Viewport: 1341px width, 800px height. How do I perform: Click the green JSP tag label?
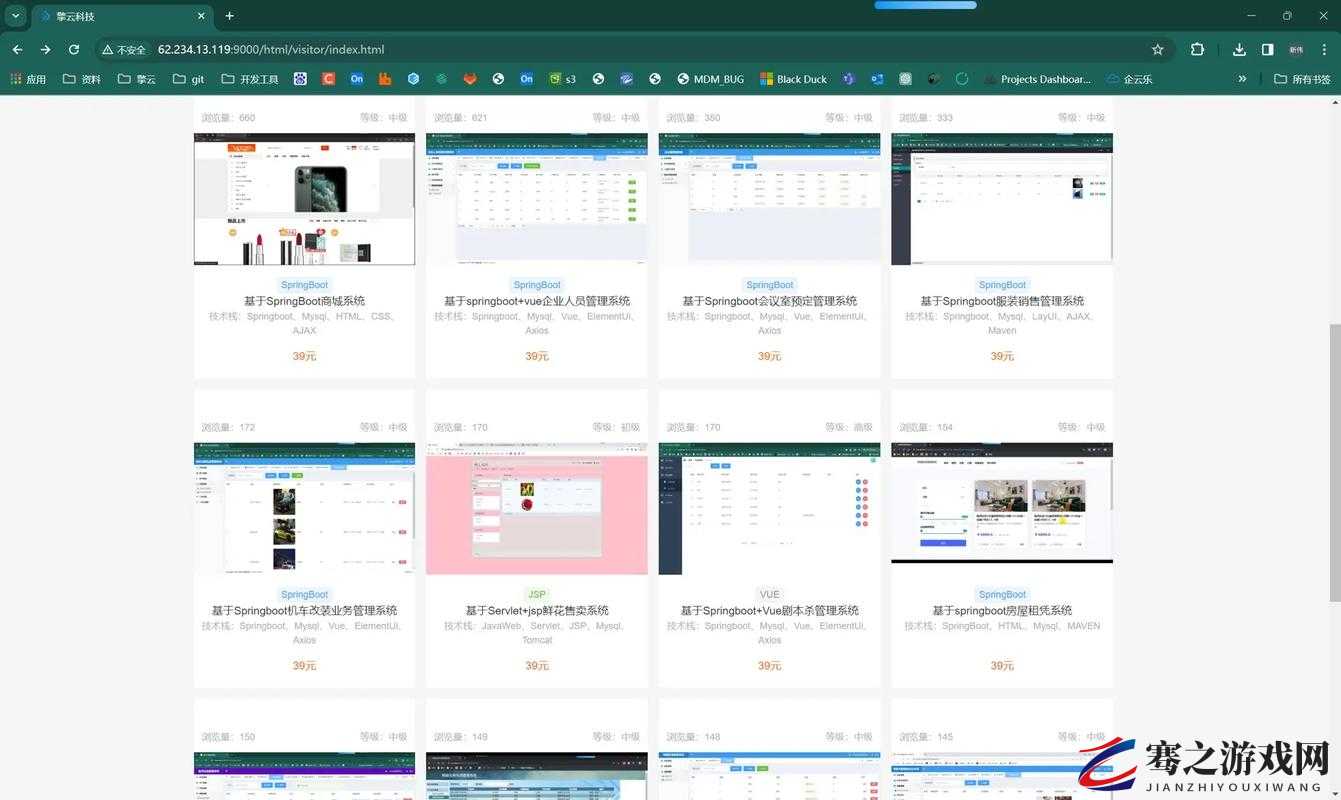point(537,594)
